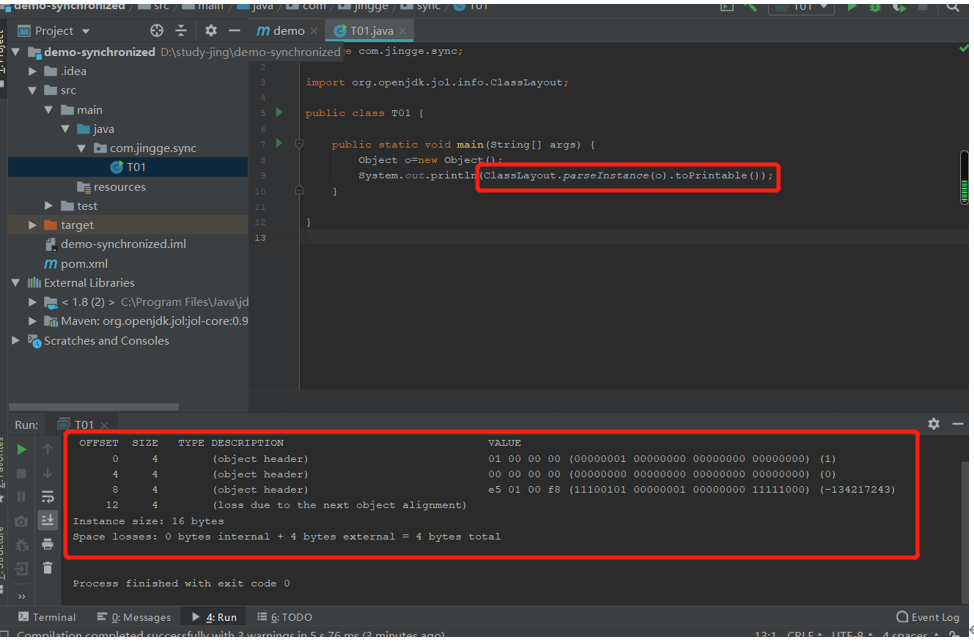974x642 pixels.
Task: Click the Project panel horizontal scrollbar
Action: pyautogui.click(x=94, y=407)
